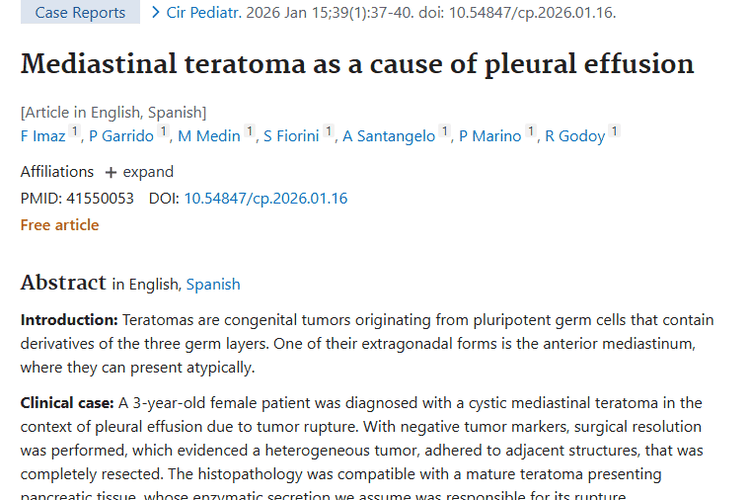Click the article title heading

(357, 64)
